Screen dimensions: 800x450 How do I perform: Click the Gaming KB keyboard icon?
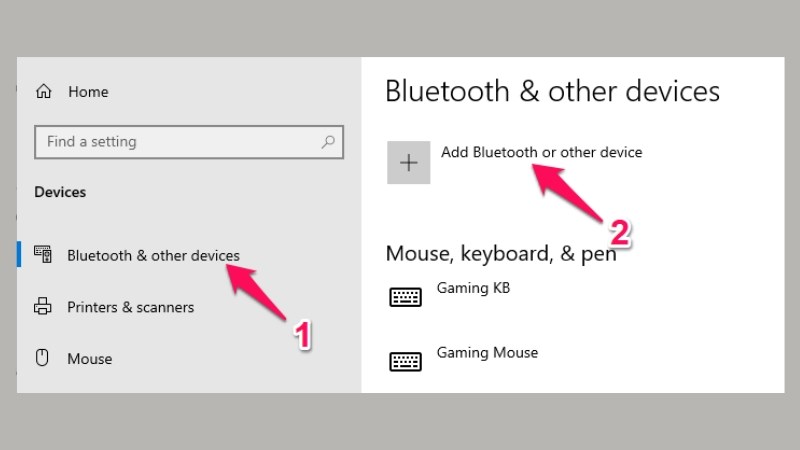(405, 297)
